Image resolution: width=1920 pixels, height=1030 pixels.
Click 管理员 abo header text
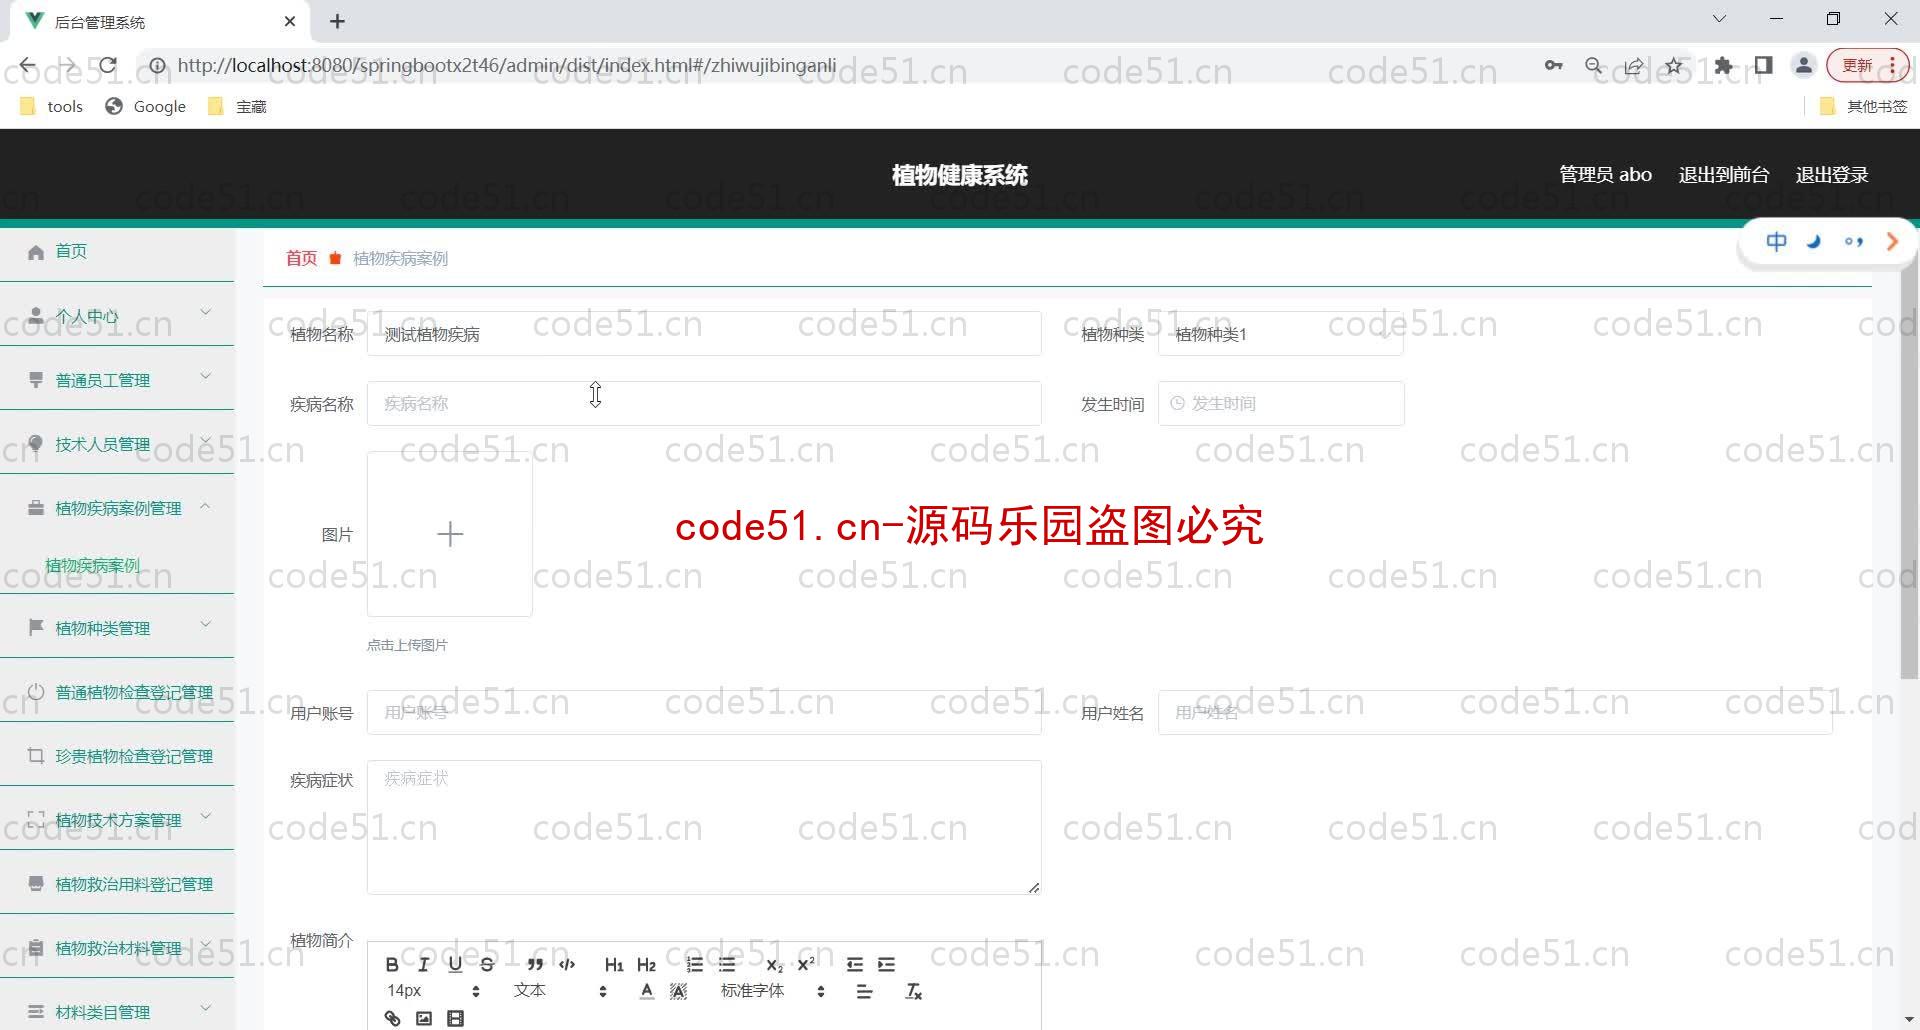coord(1605,175)
